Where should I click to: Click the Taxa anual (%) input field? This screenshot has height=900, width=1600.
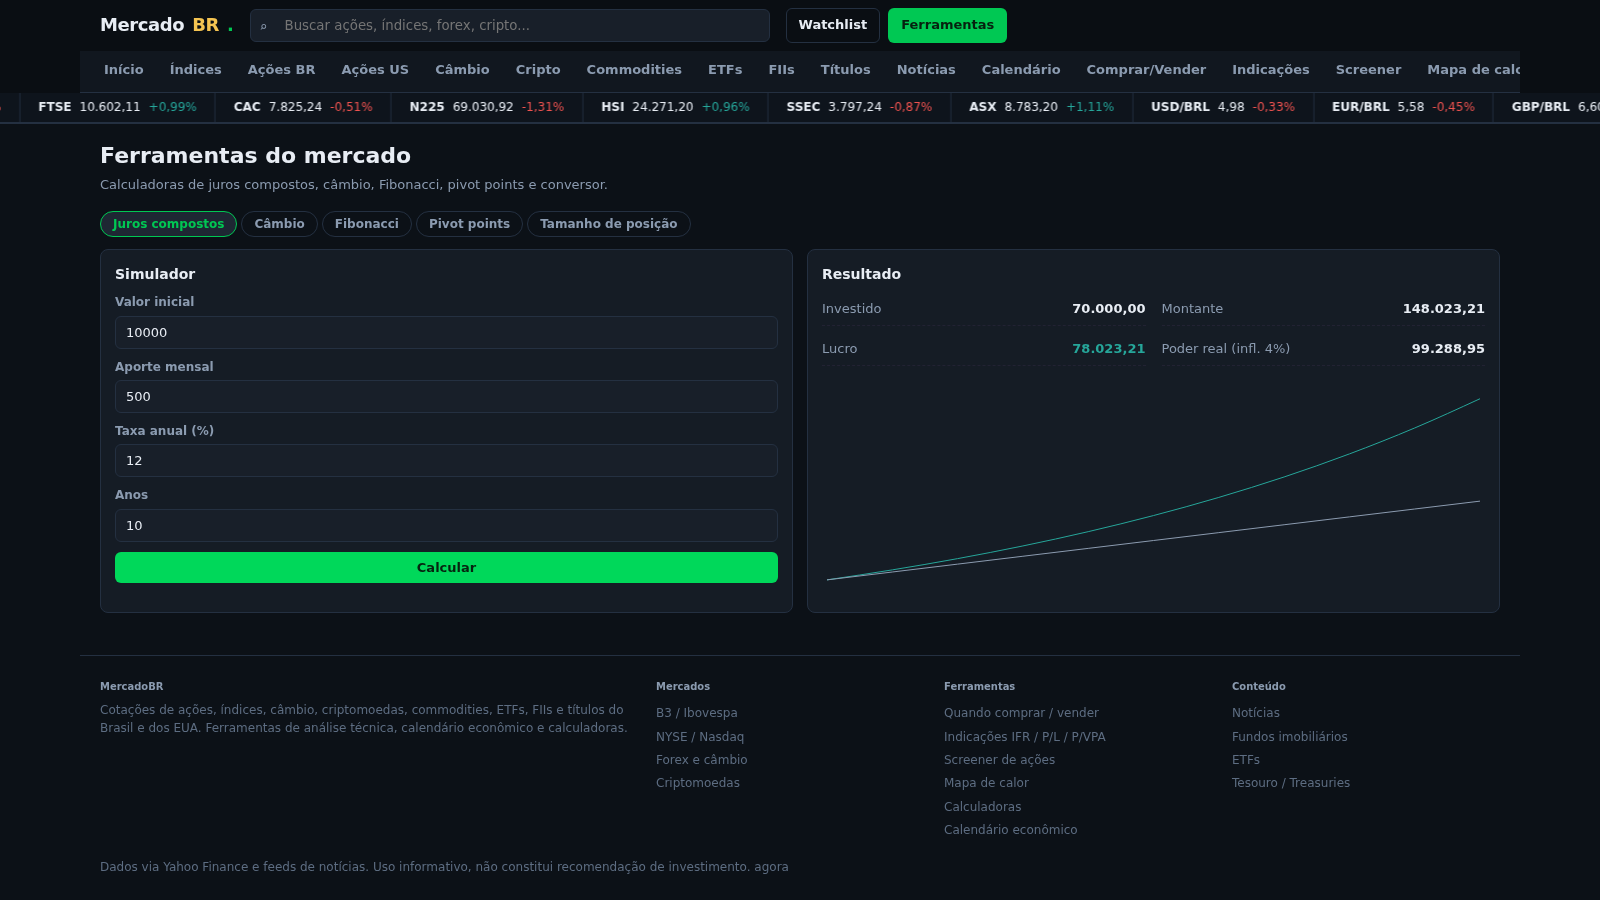click(x=446, y=461)
